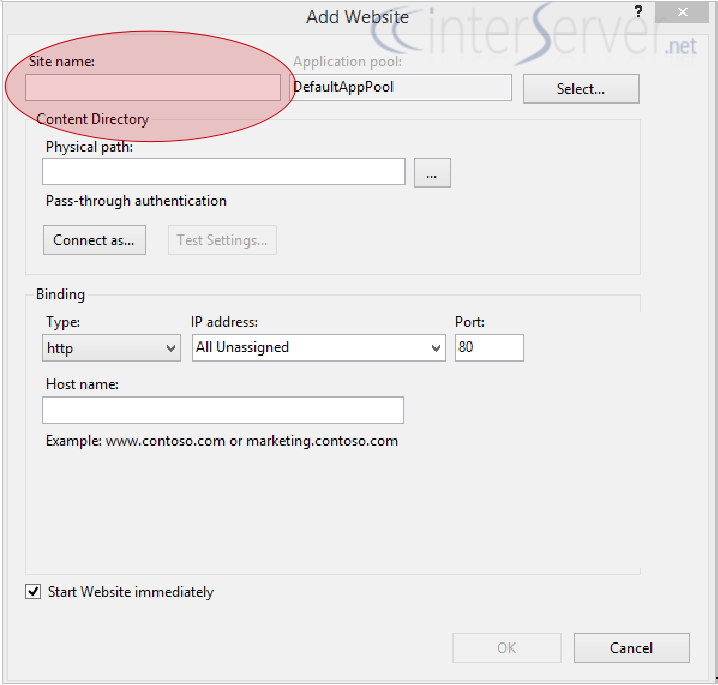
Task: Click the help question mark icon
Action: coord(638,11)
